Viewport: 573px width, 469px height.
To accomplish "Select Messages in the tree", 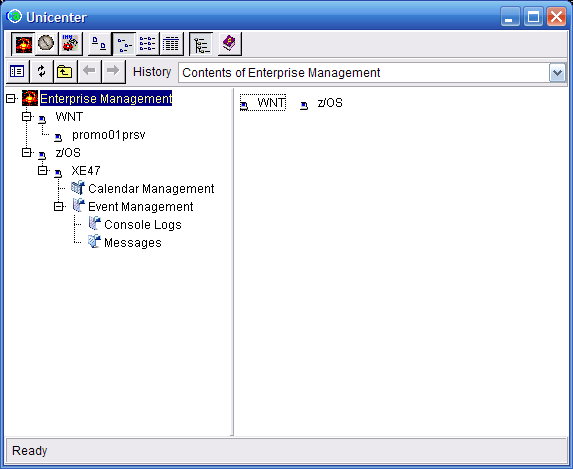I will coord(133,243).
